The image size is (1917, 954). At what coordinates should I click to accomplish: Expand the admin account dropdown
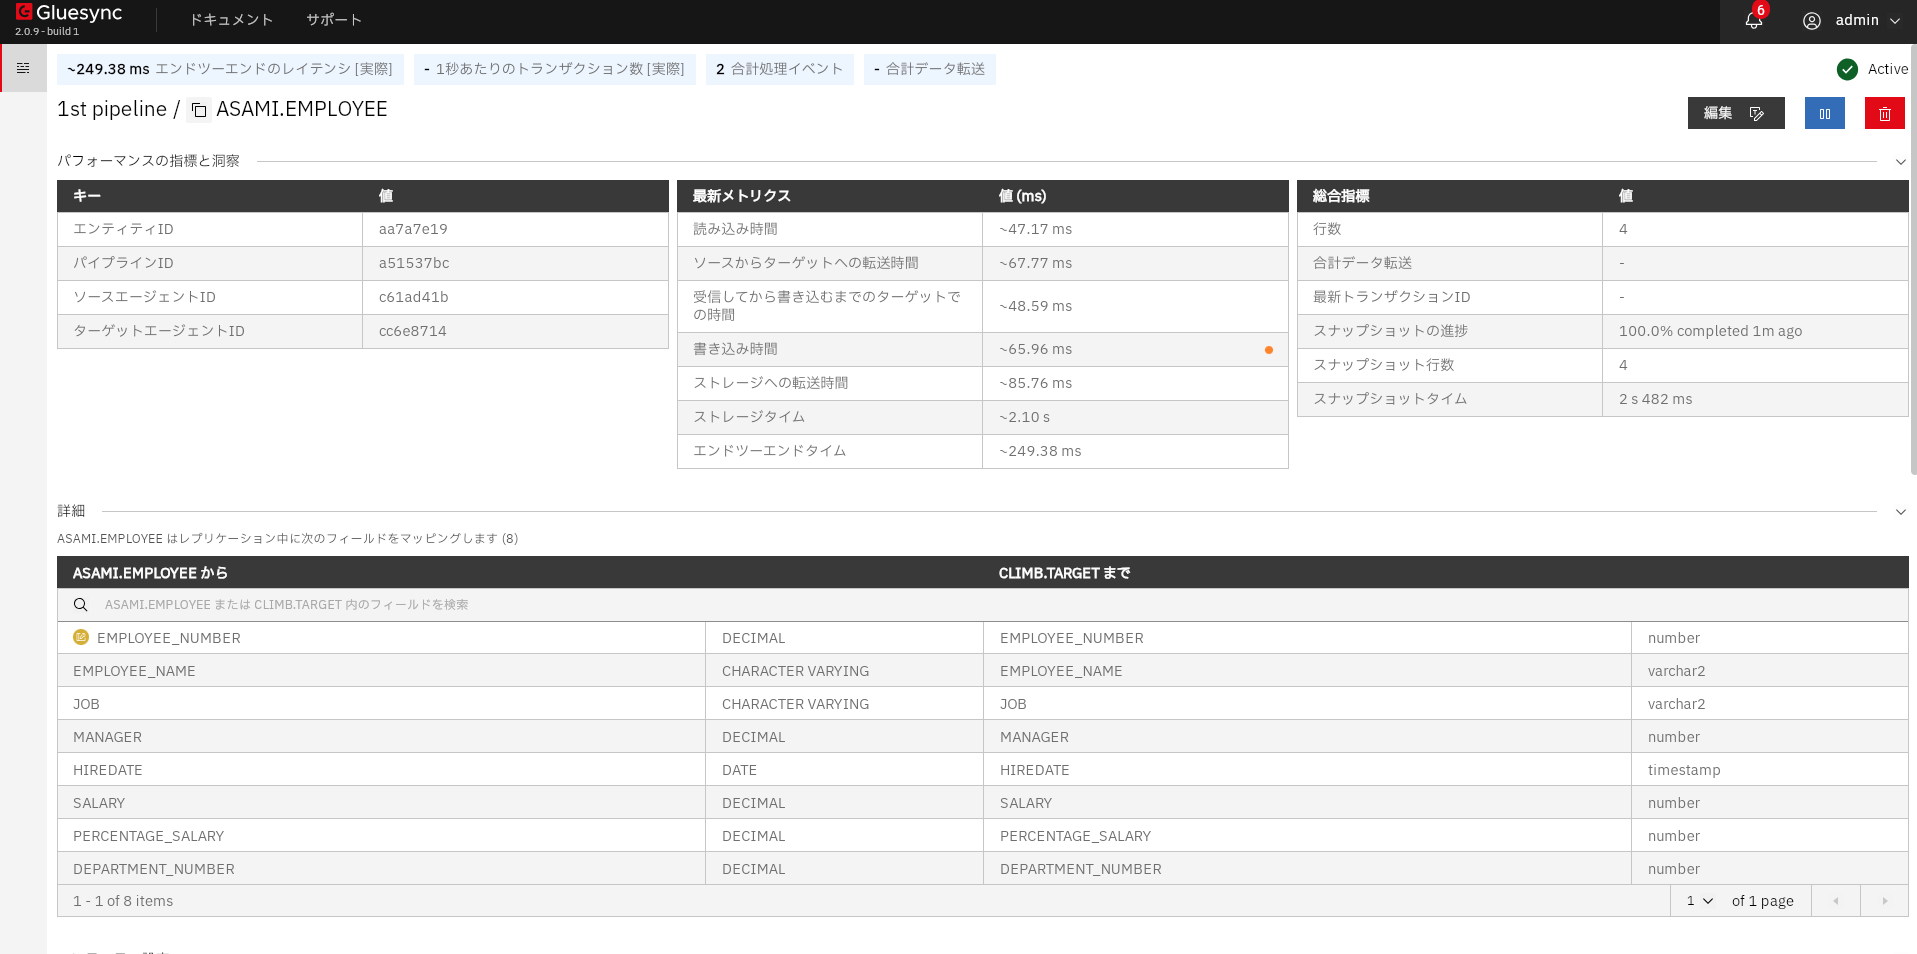coord(1894,20)
